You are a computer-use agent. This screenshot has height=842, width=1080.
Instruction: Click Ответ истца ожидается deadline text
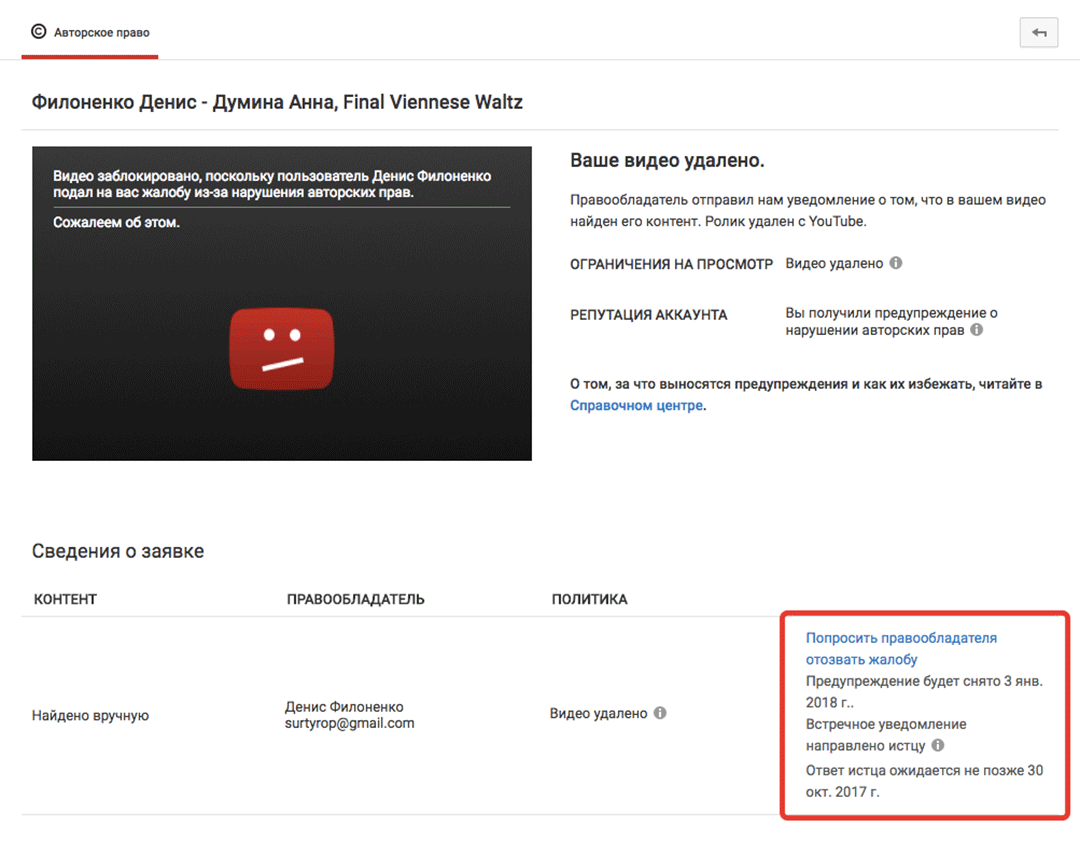[924, 781]
